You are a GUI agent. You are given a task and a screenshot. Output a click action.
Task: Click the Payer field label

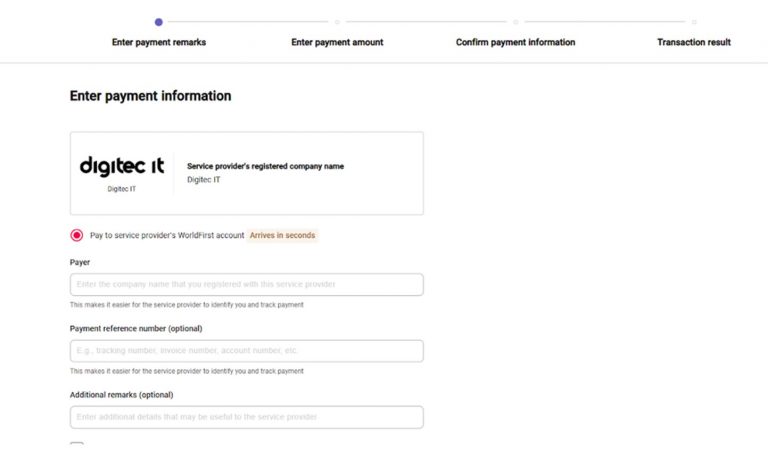click(80, 263)
